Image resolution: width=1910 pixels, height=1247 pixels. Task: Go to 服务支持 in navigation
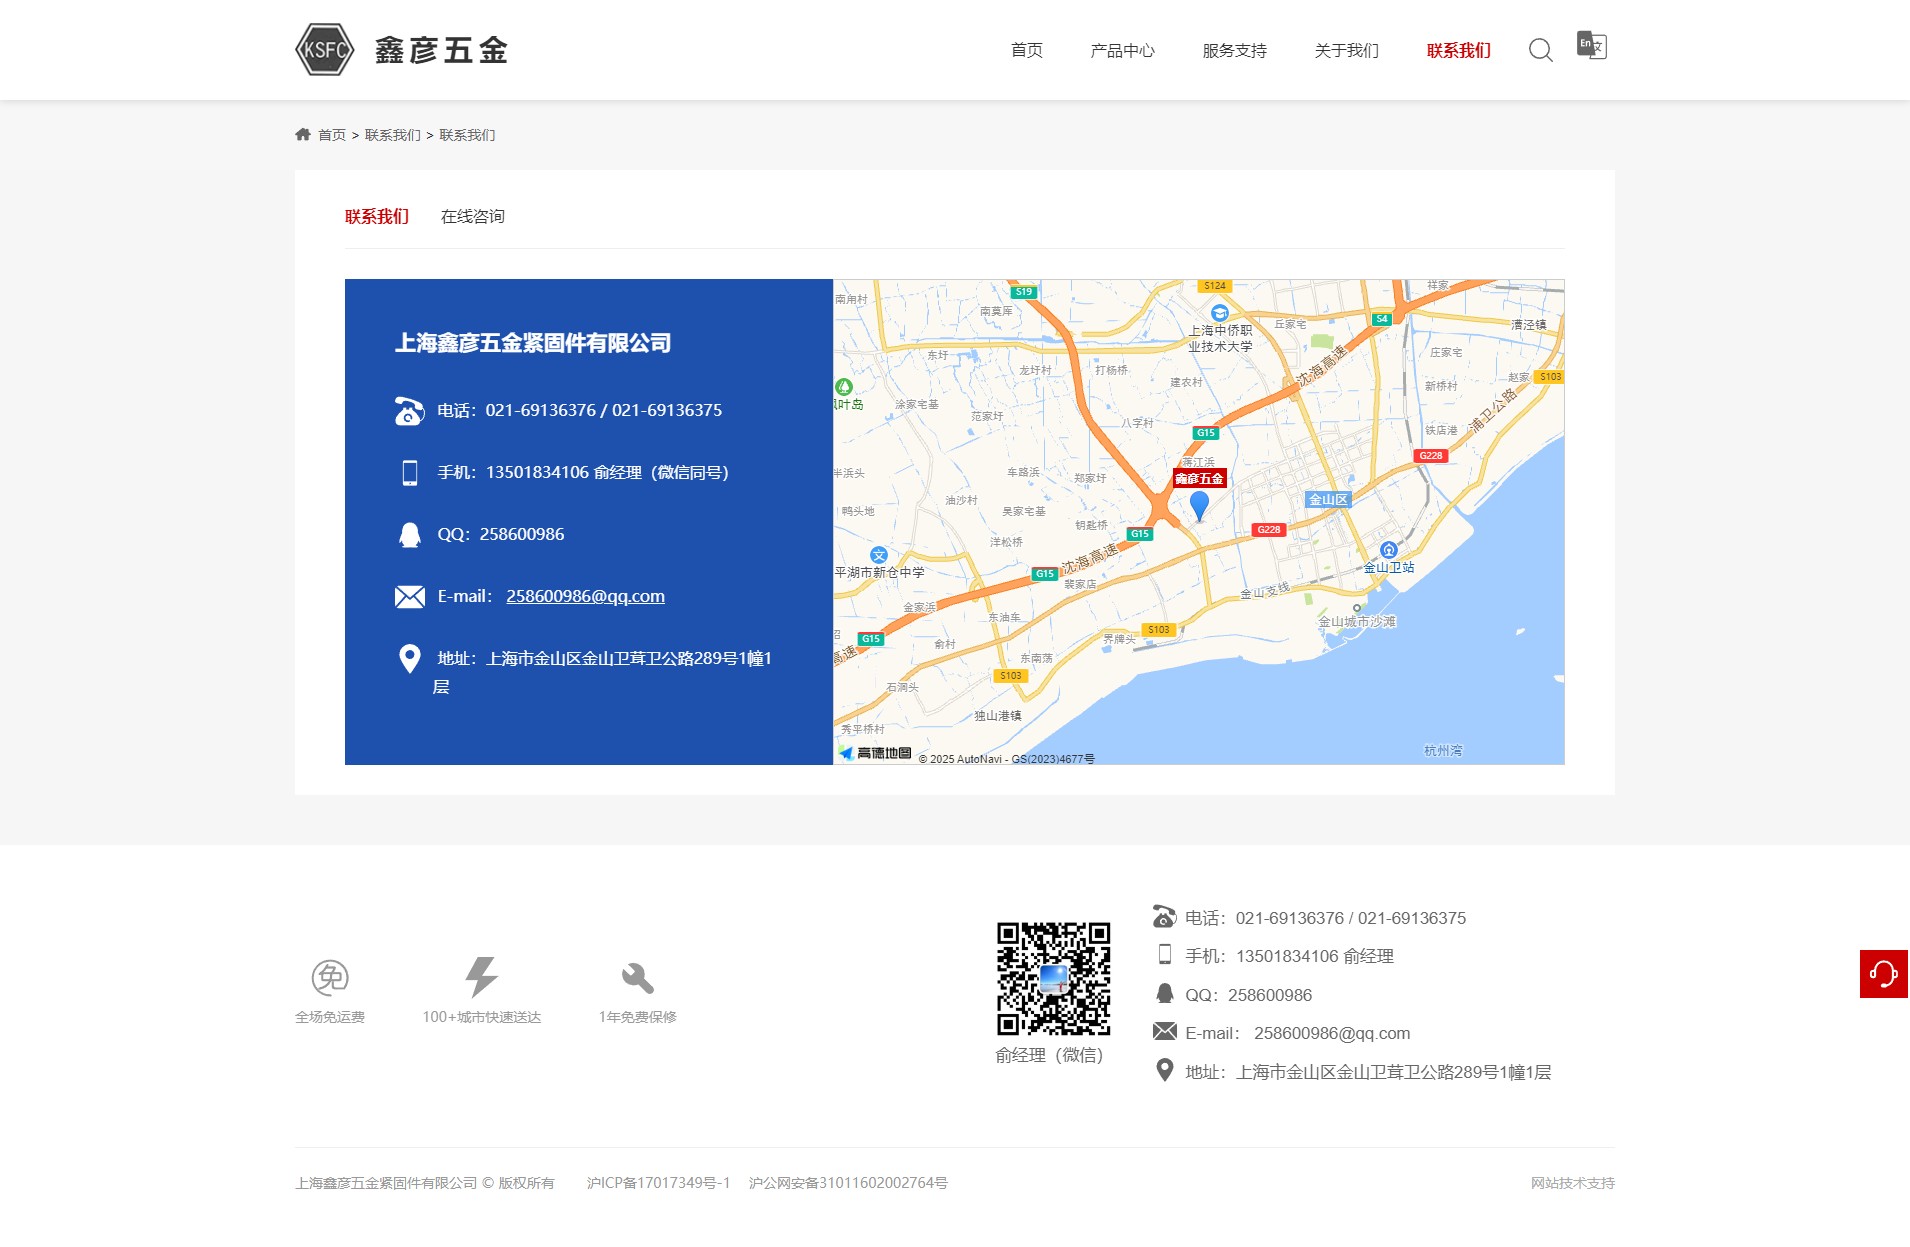pyautogui.click(x=1234, y=51)
